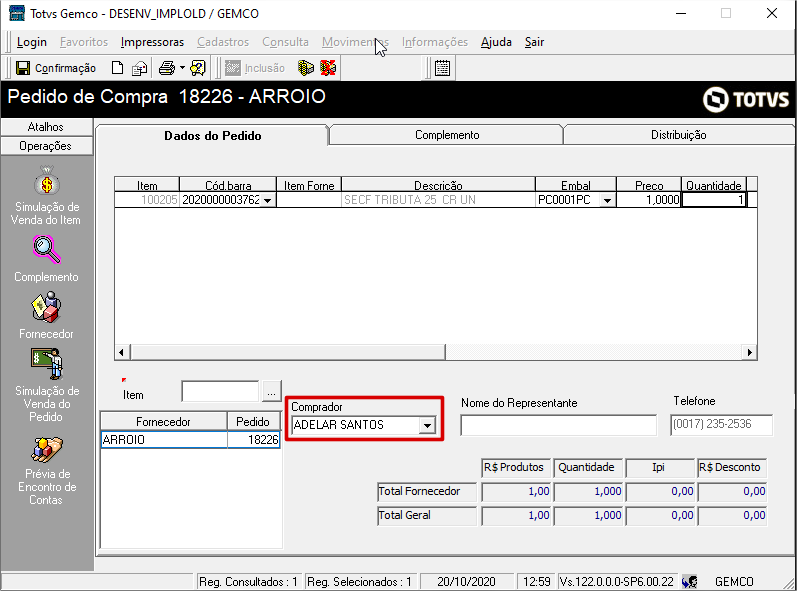Open Simulação de Venda do Pedido shortcut
Screen dimensions: 797x591
tap(46, 385)
